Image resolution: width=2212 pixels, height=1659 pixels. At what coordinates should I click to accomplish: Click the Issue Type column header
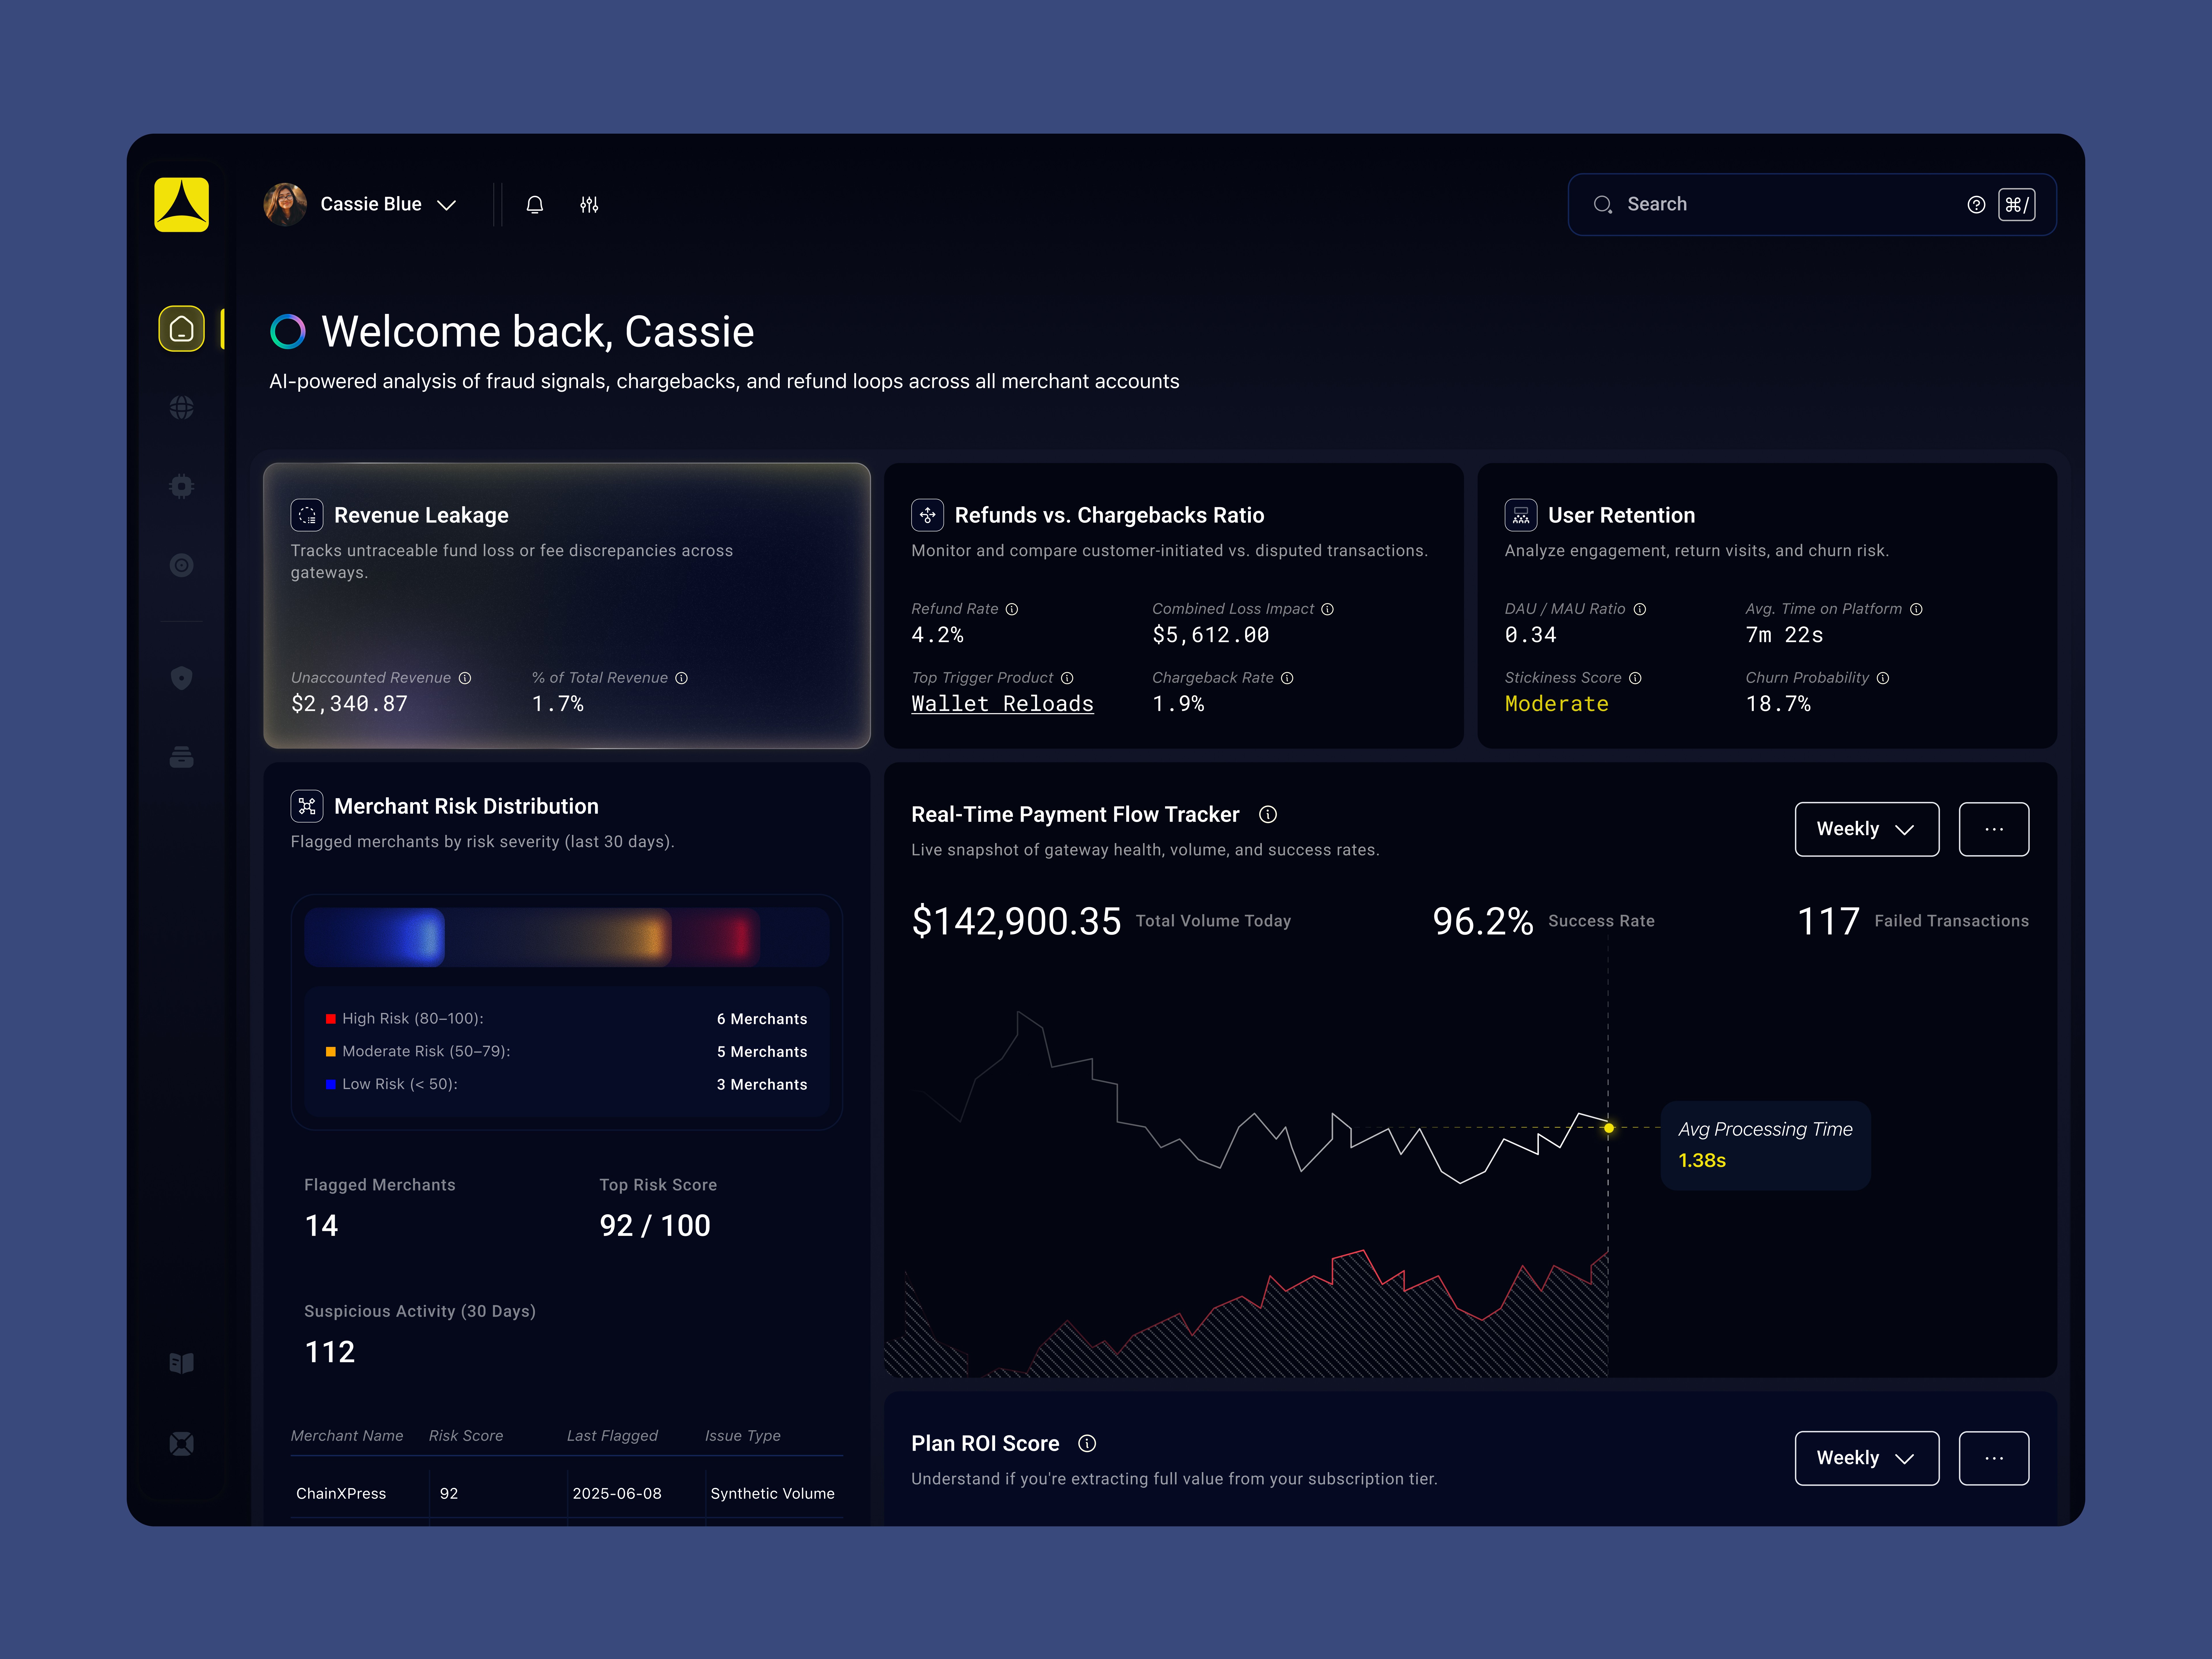point(743,1436)
